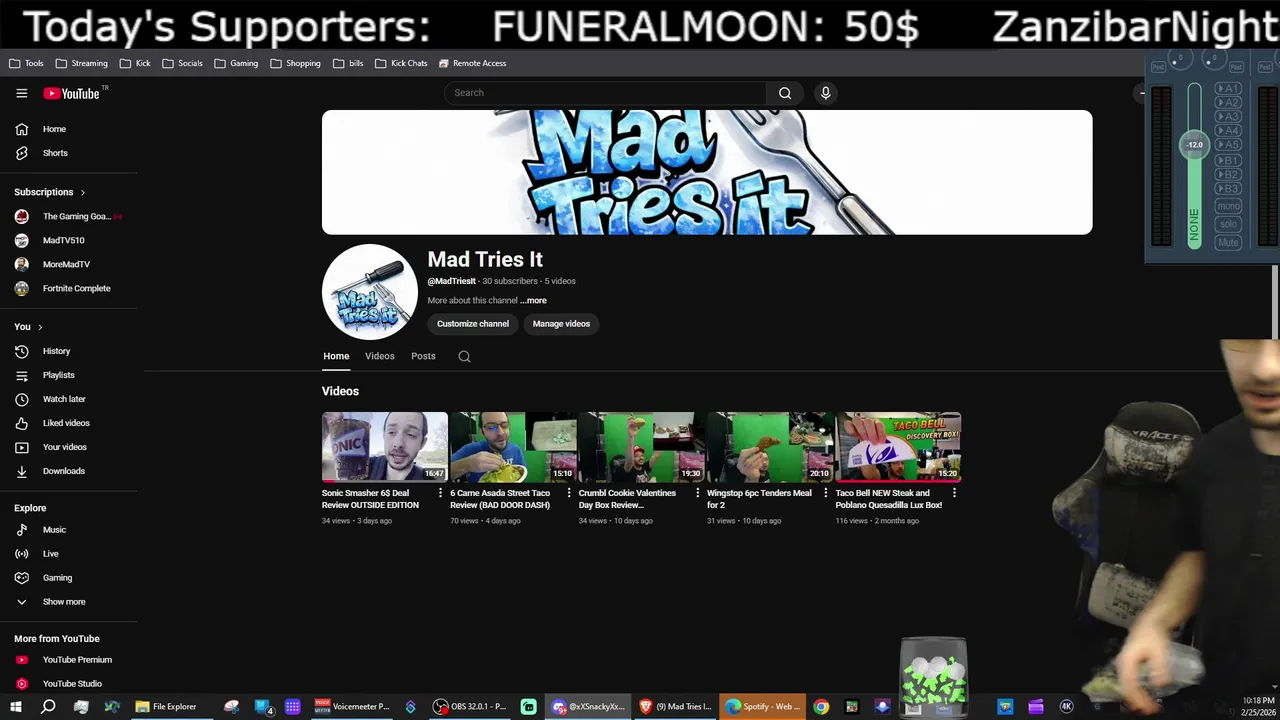
Task: Search within channel using magnifier icon
Action: point(464,356)
